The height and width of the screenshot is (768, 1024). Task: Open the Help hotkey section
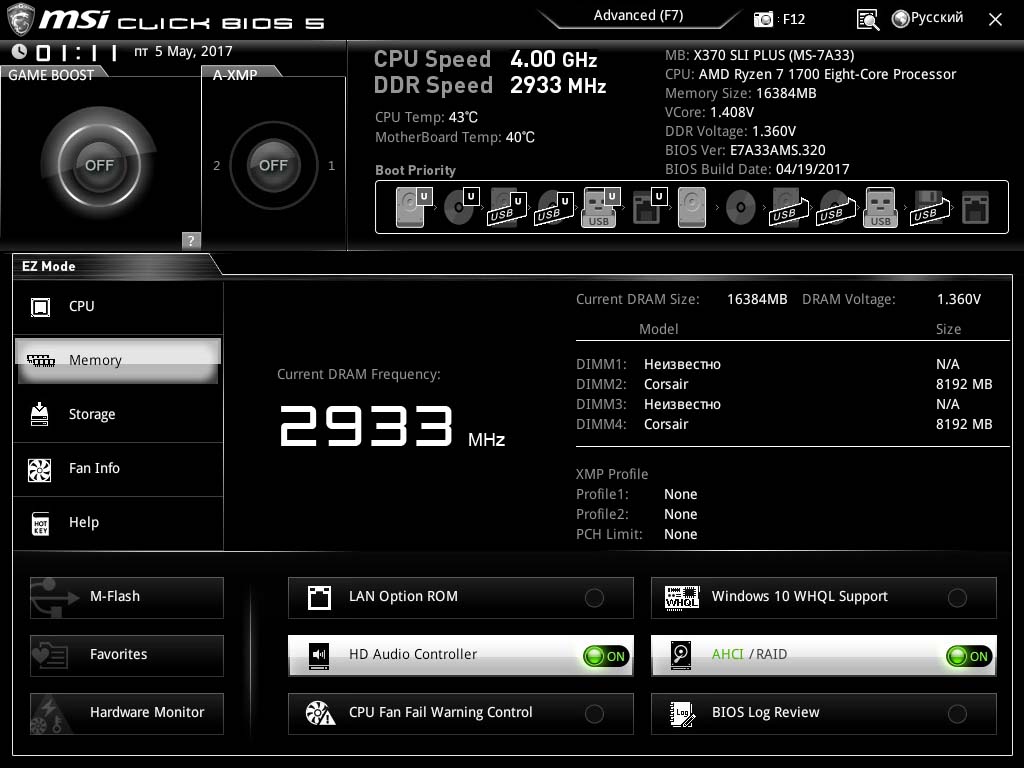pyautogui.click(x=118, y=522)
